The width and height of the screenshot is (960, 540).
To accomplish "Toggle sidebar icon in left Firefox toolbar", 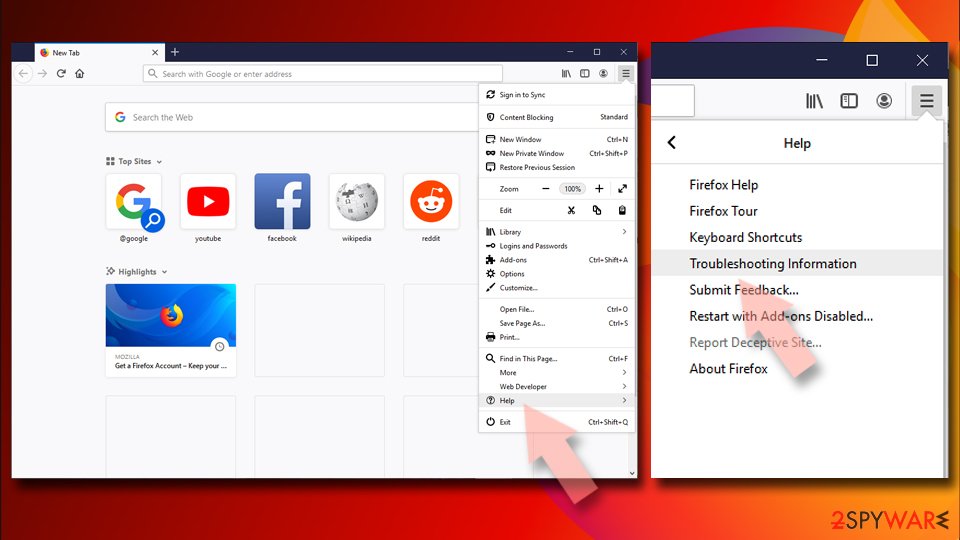I will point(585,73).
